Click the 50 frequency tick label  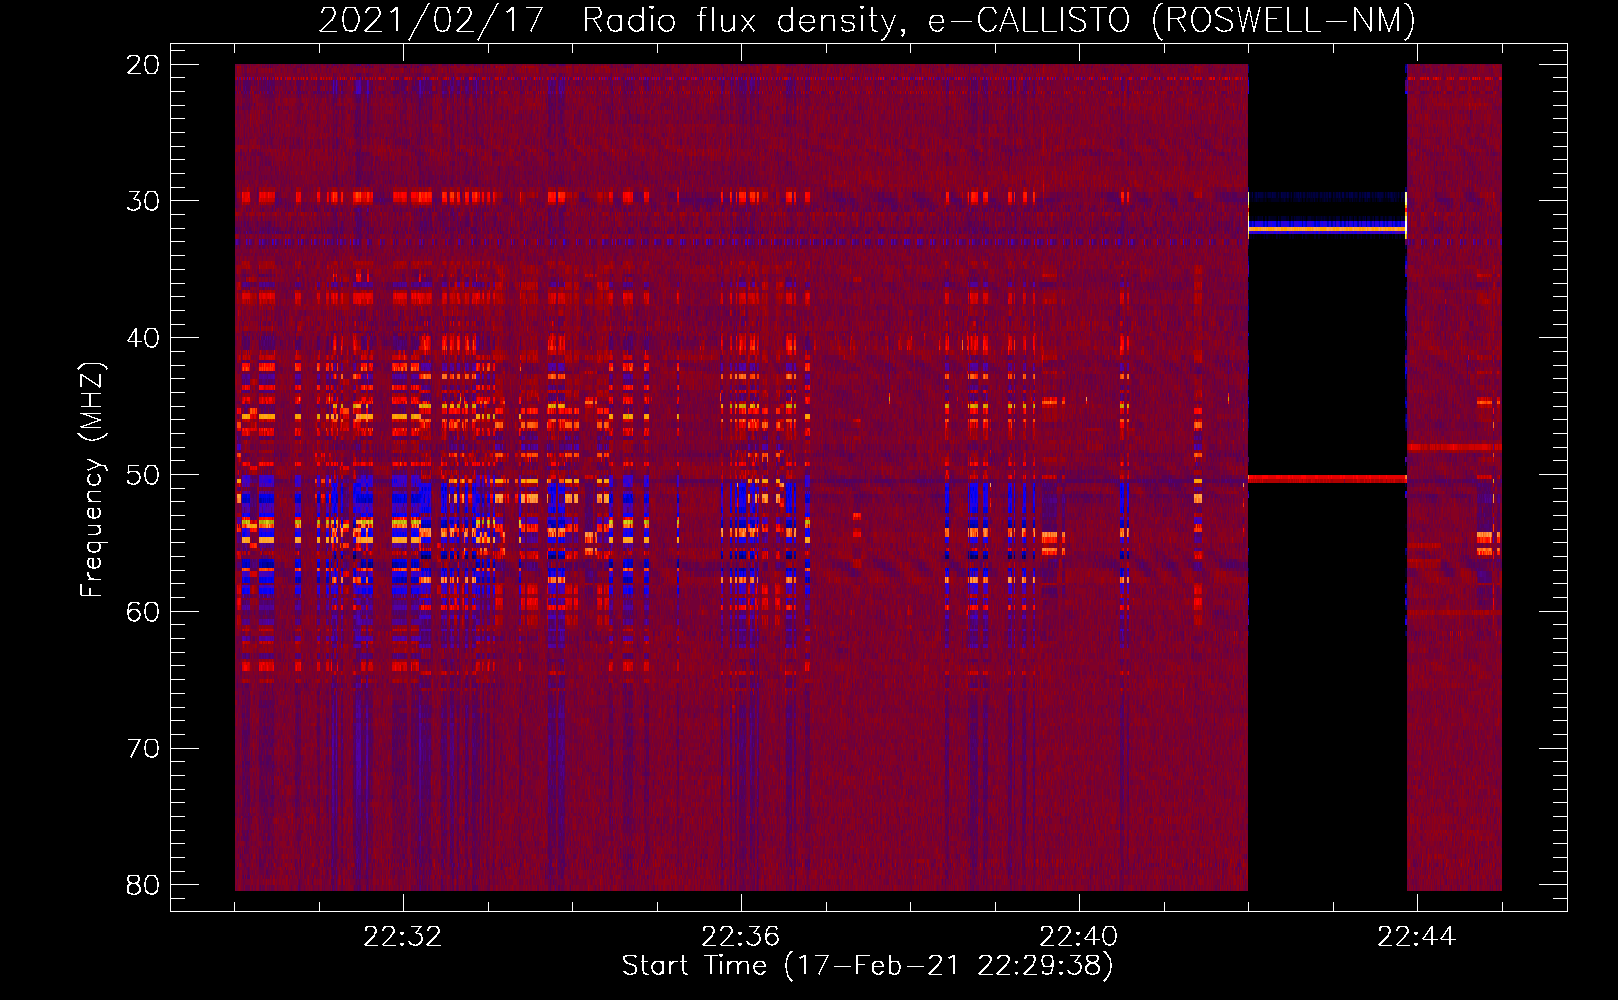[x=143, y=475]
